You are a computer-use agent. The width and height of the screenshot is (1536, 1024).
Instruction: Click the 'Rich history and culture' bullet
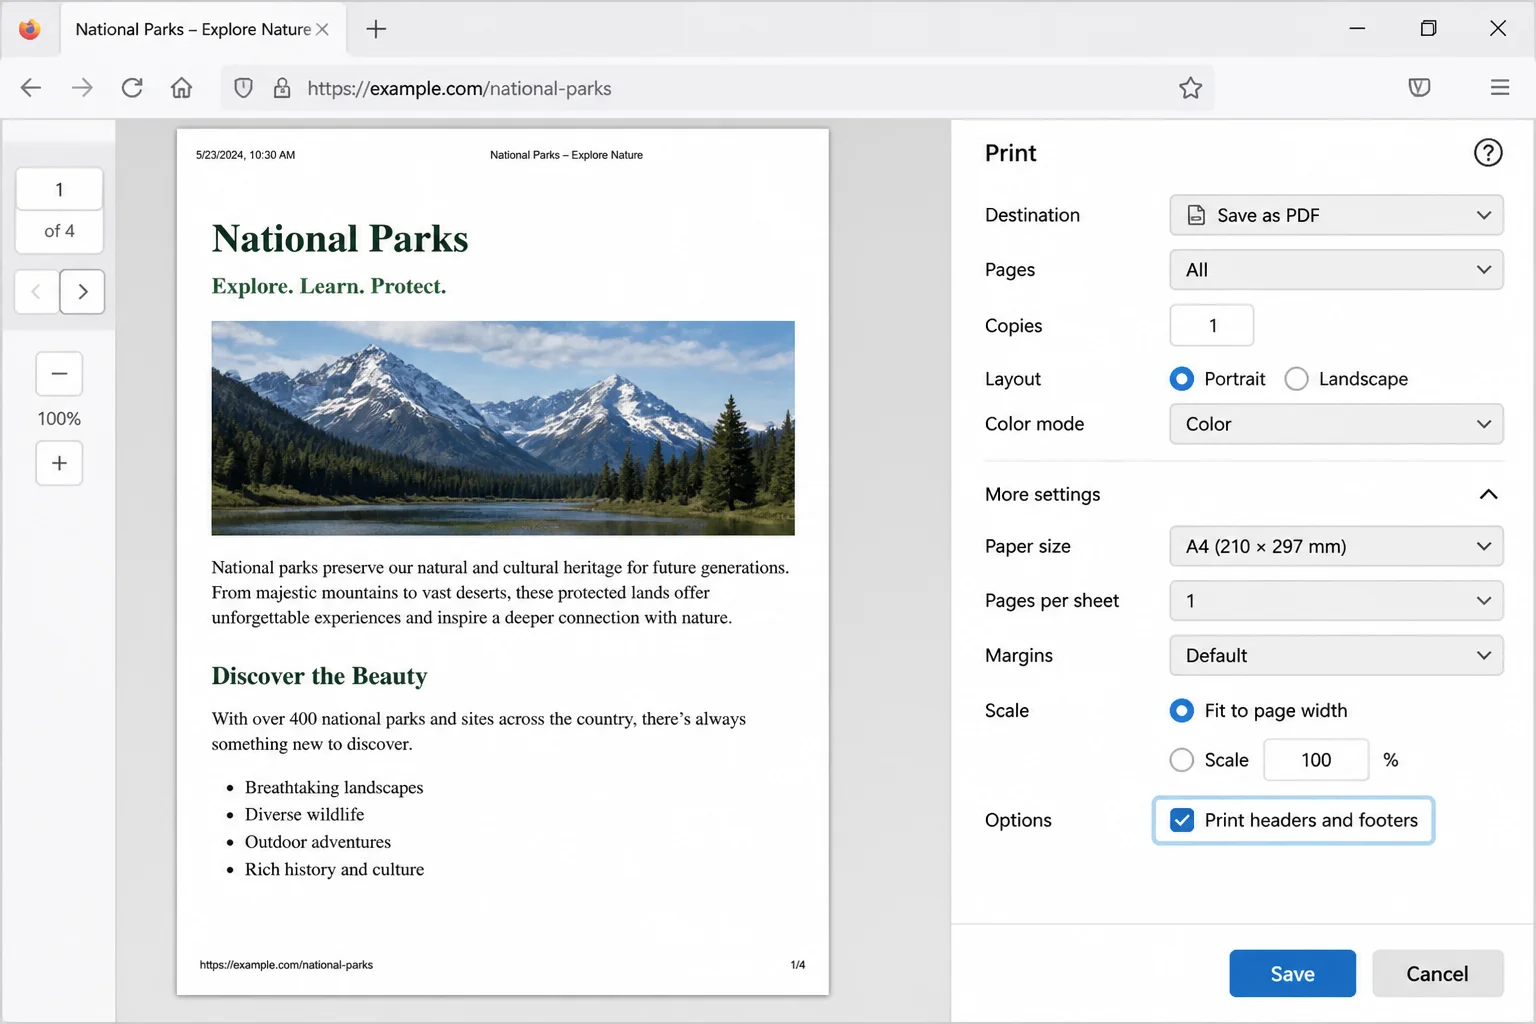(x=334, y=869)
